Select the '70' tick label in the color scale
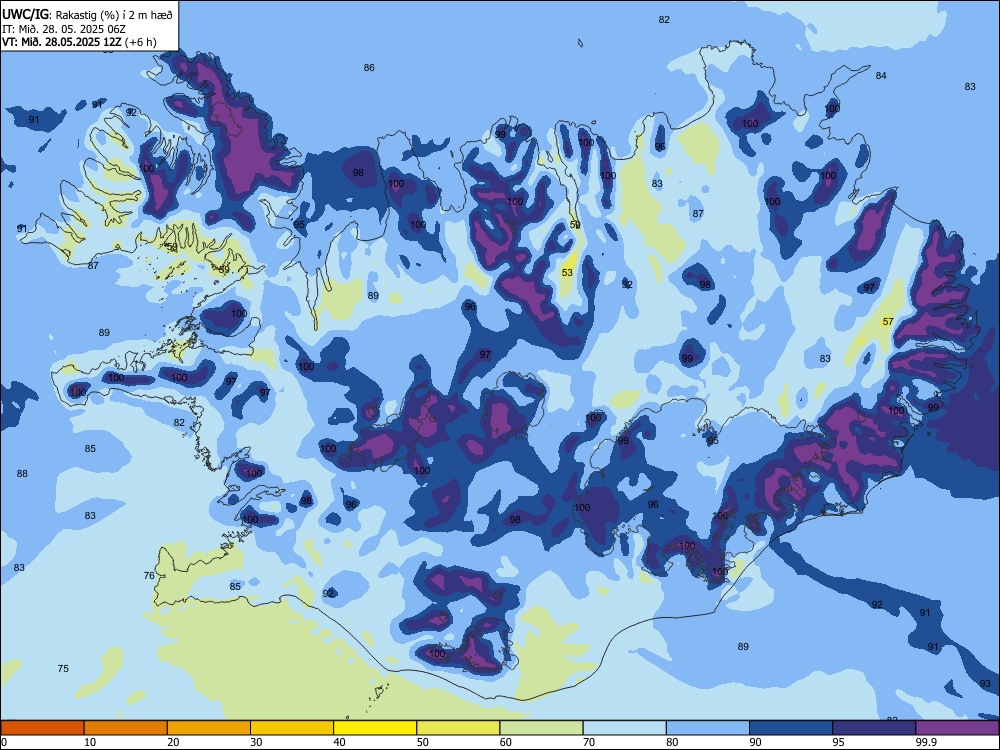The width and height of the screenshot is (1000, 750). [589, 742]
